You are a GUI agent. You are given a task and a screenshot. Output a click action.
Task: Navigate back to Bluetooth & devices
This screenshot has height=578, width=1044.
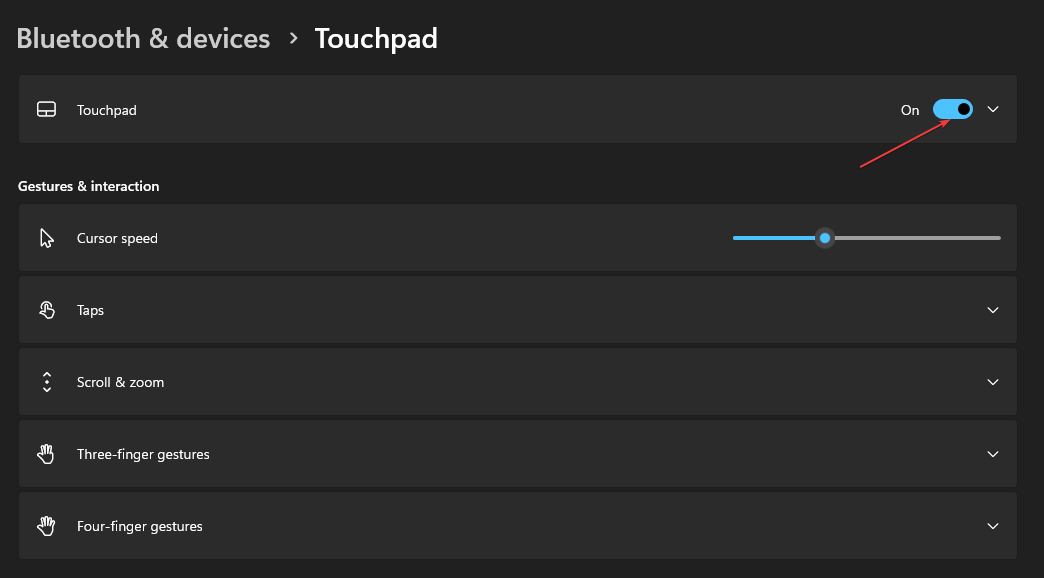(x=142, y=38)
